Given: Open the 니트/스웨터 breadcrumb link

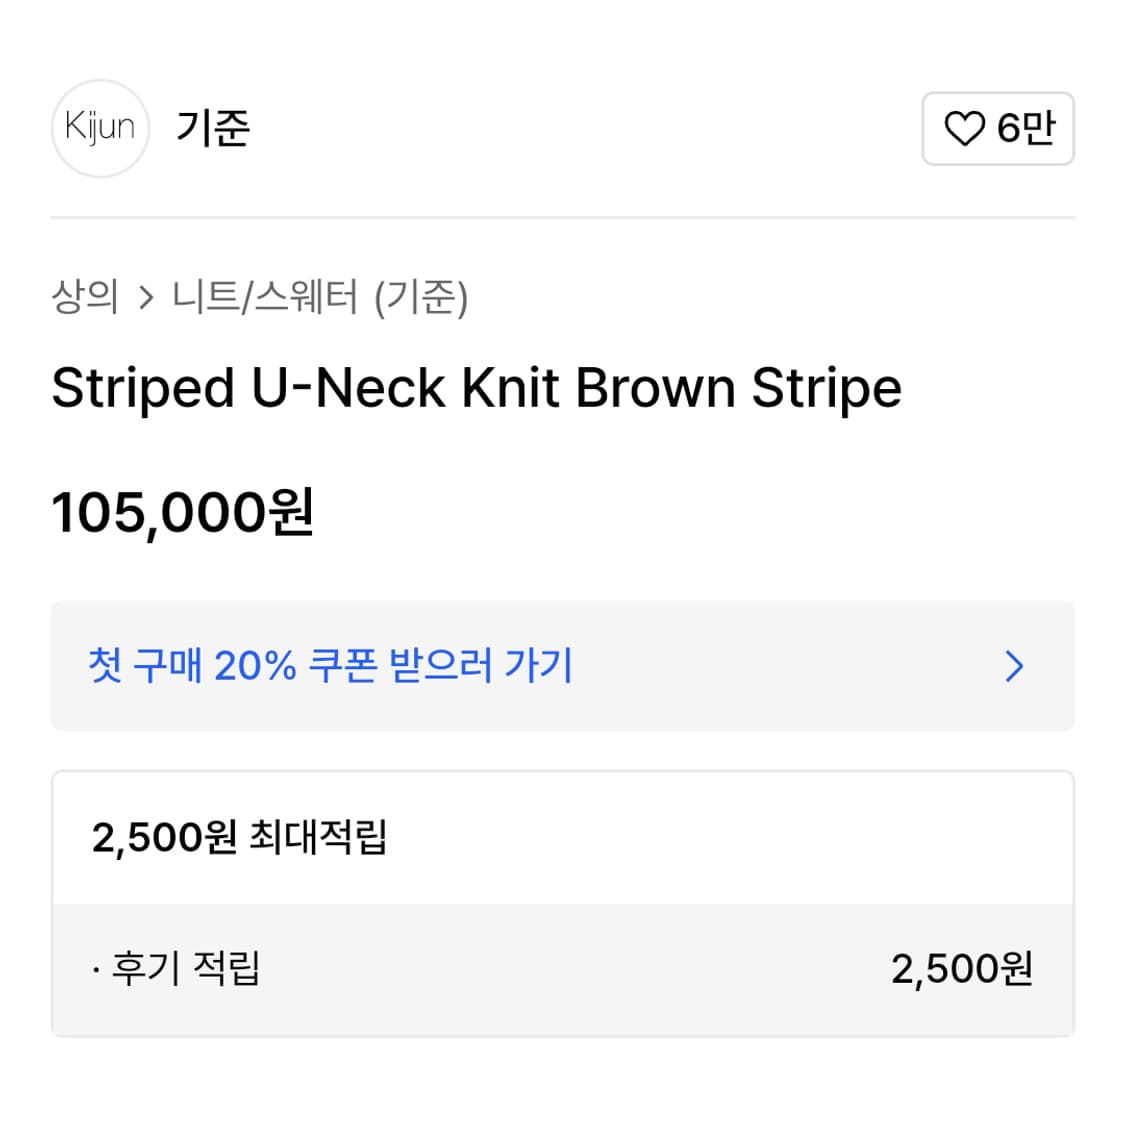Looking at the screenshot, I should [x=264, y=296].
